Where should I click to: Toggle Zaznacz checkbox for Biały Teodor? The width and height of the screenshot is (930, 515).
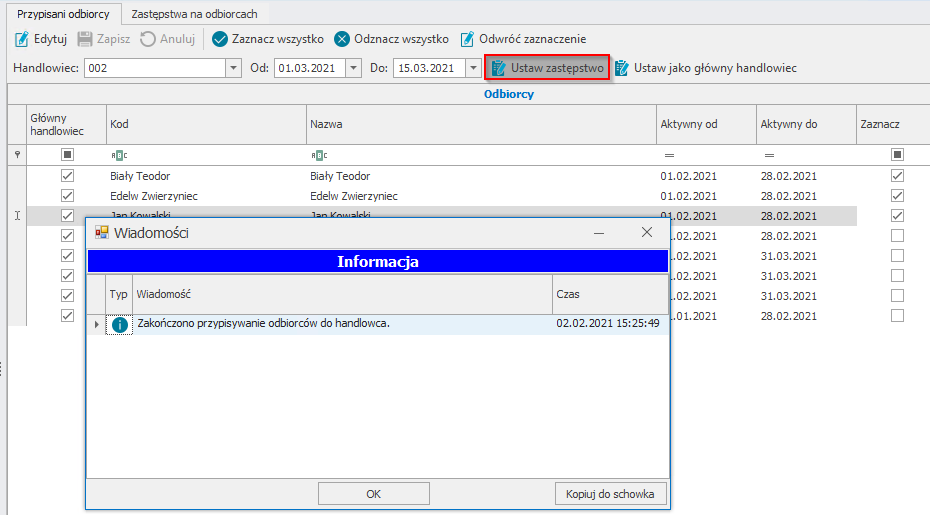(897, 176)
